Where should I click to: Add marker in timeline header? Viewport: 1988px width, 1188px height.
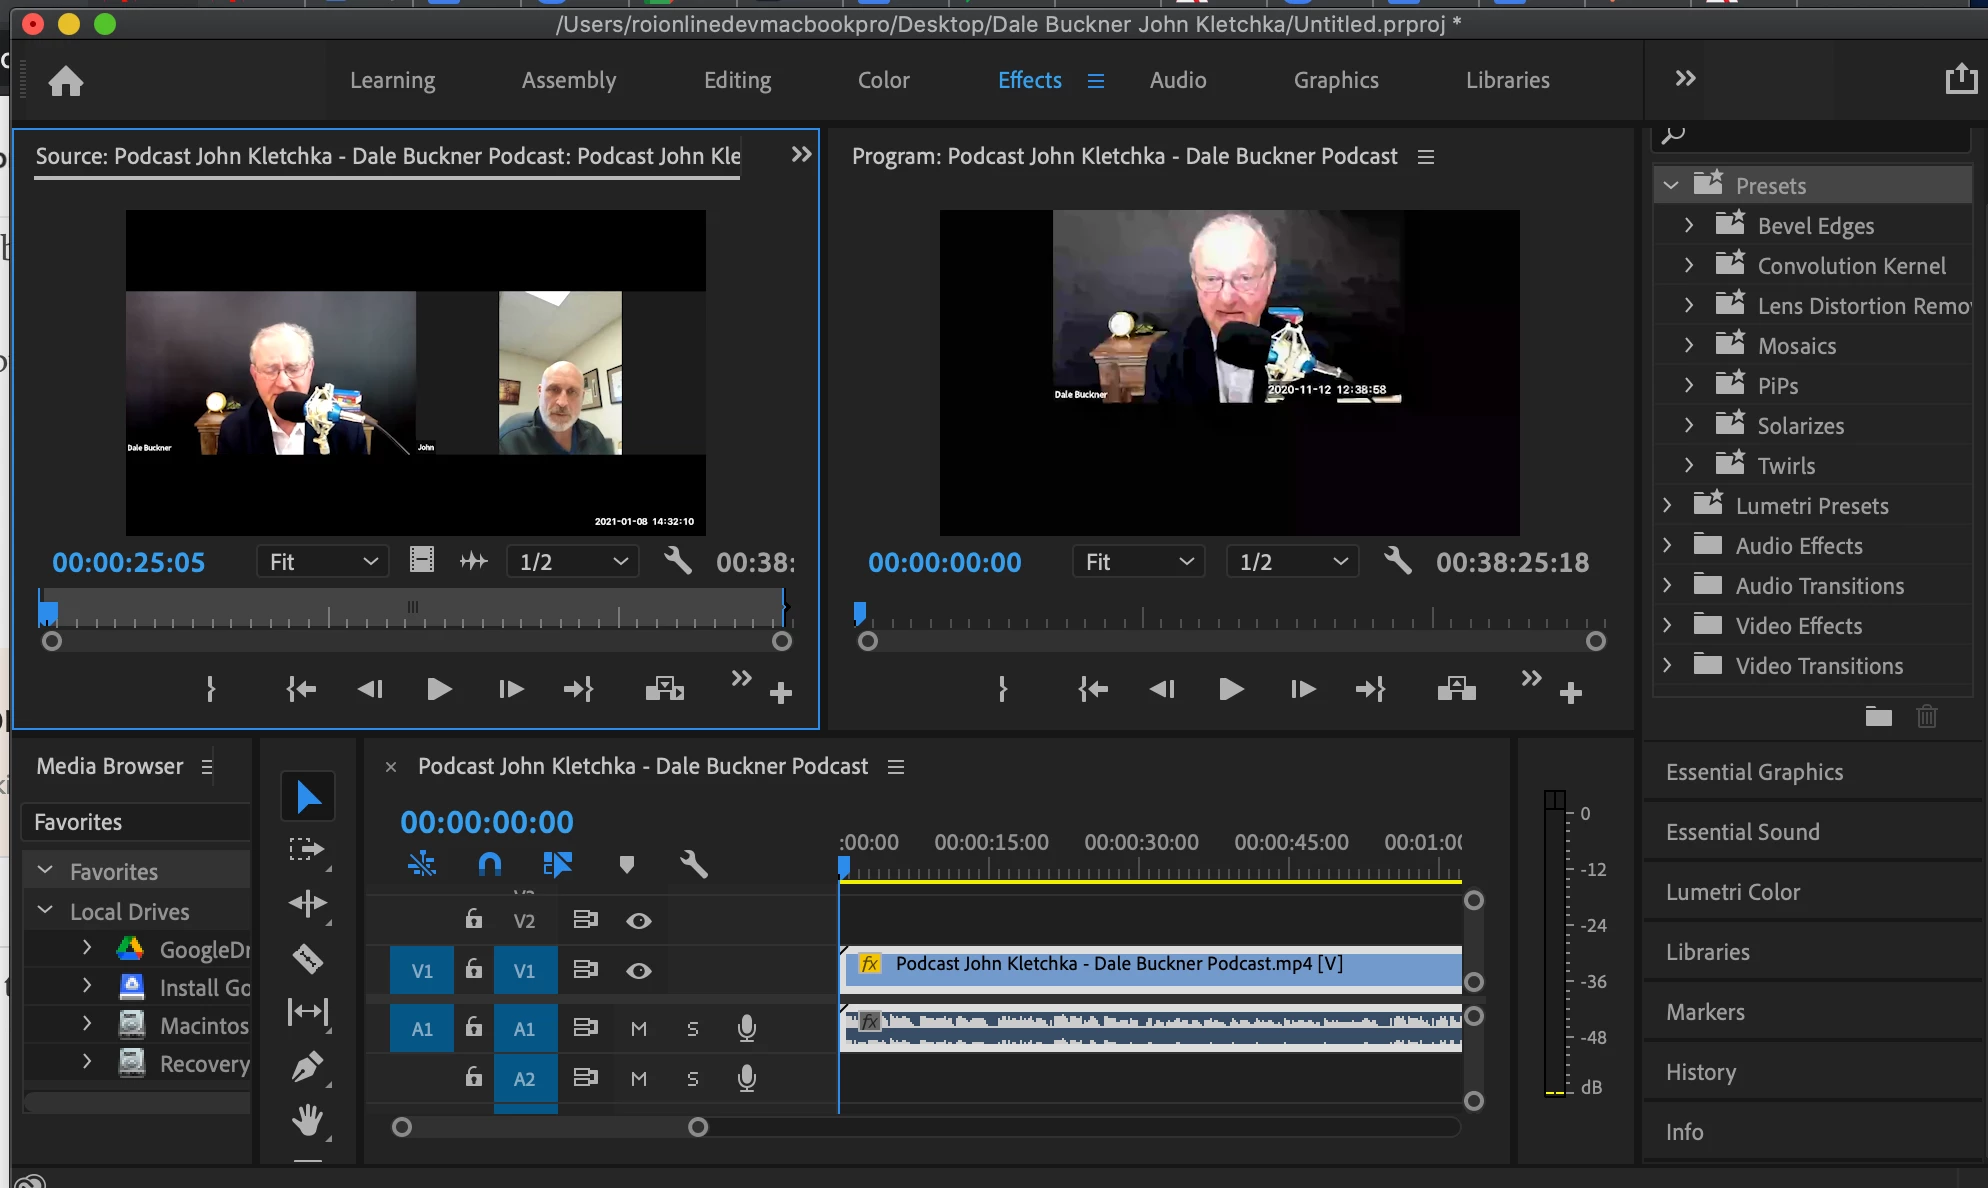(627, 864)
